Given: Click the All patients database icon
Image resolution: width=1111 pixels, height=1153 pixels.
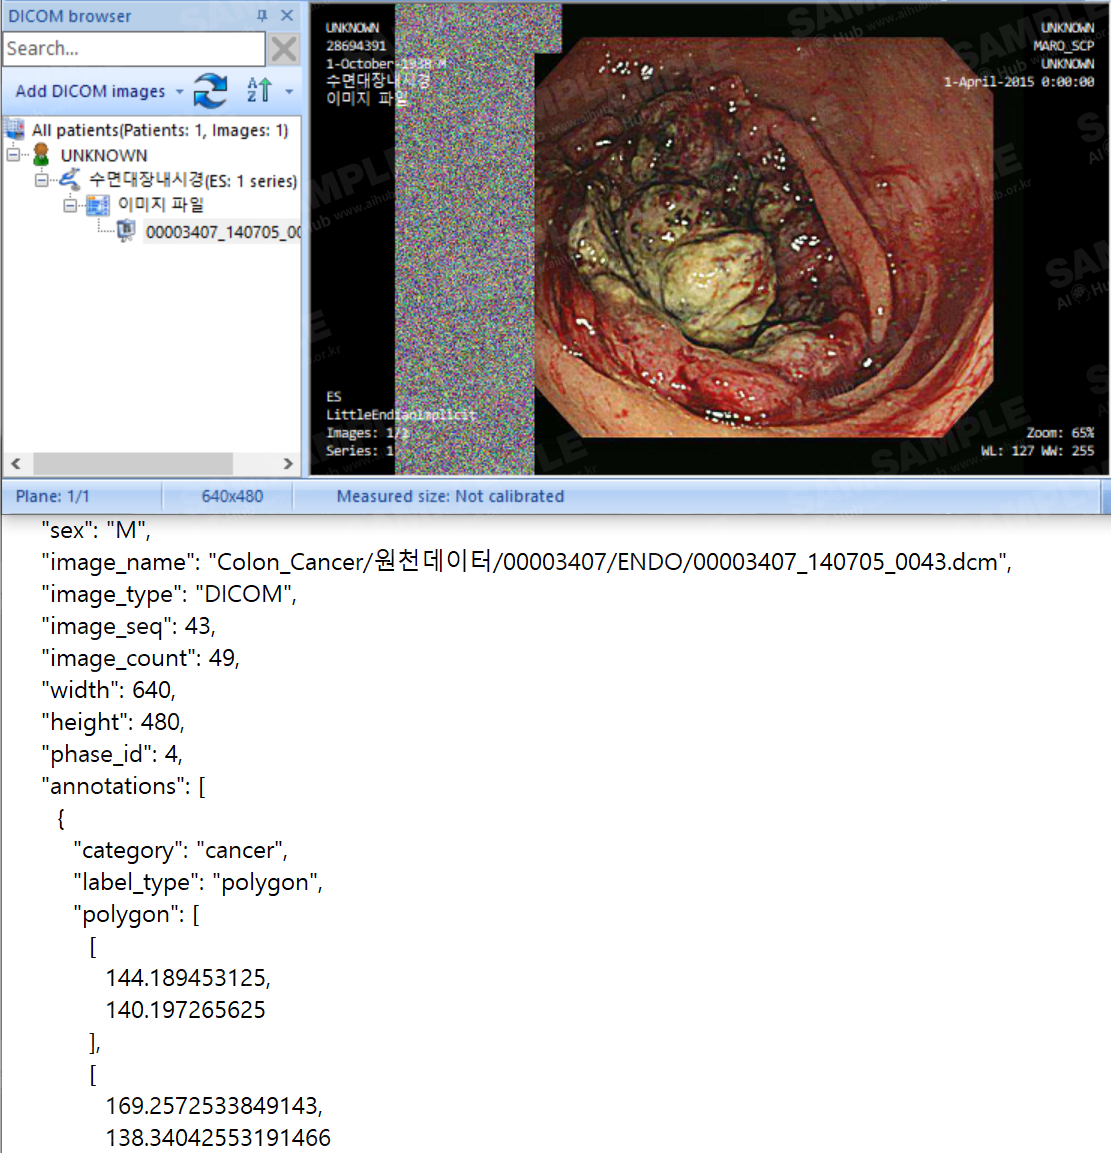Looking at the screenshot, I should pyautogui.click(x=15, y=130).
